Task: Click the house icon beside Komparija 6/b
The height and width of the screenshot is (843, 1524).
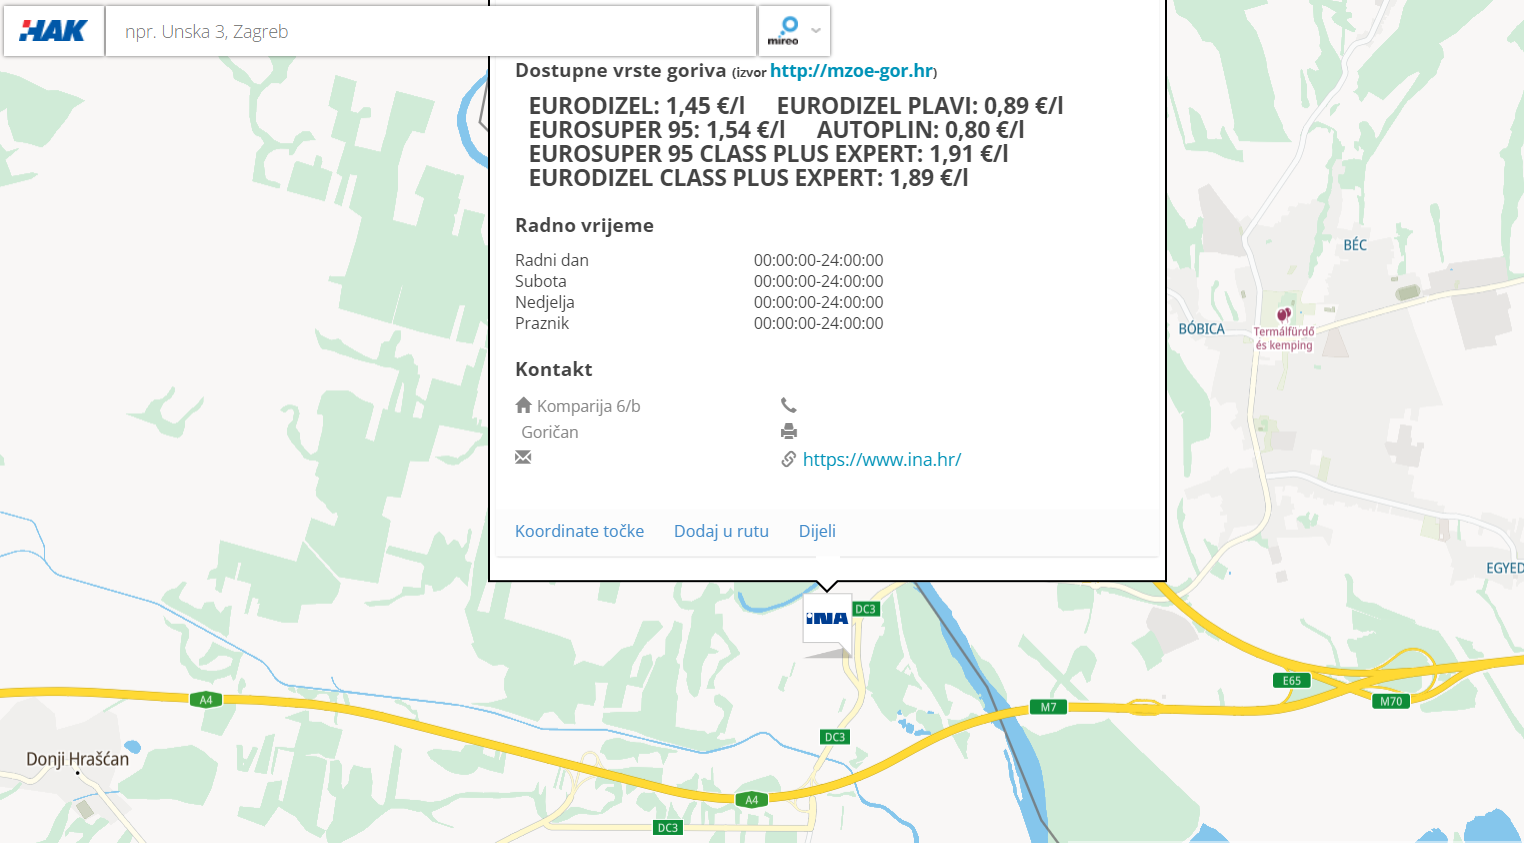Action: pos(523,405)
